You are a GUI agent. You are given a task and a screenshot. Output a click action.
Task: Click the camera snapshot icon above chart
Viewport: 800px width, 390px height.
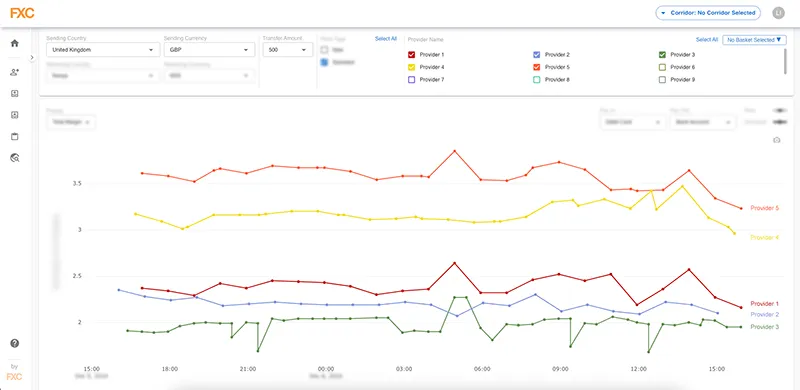coord(777,140)
